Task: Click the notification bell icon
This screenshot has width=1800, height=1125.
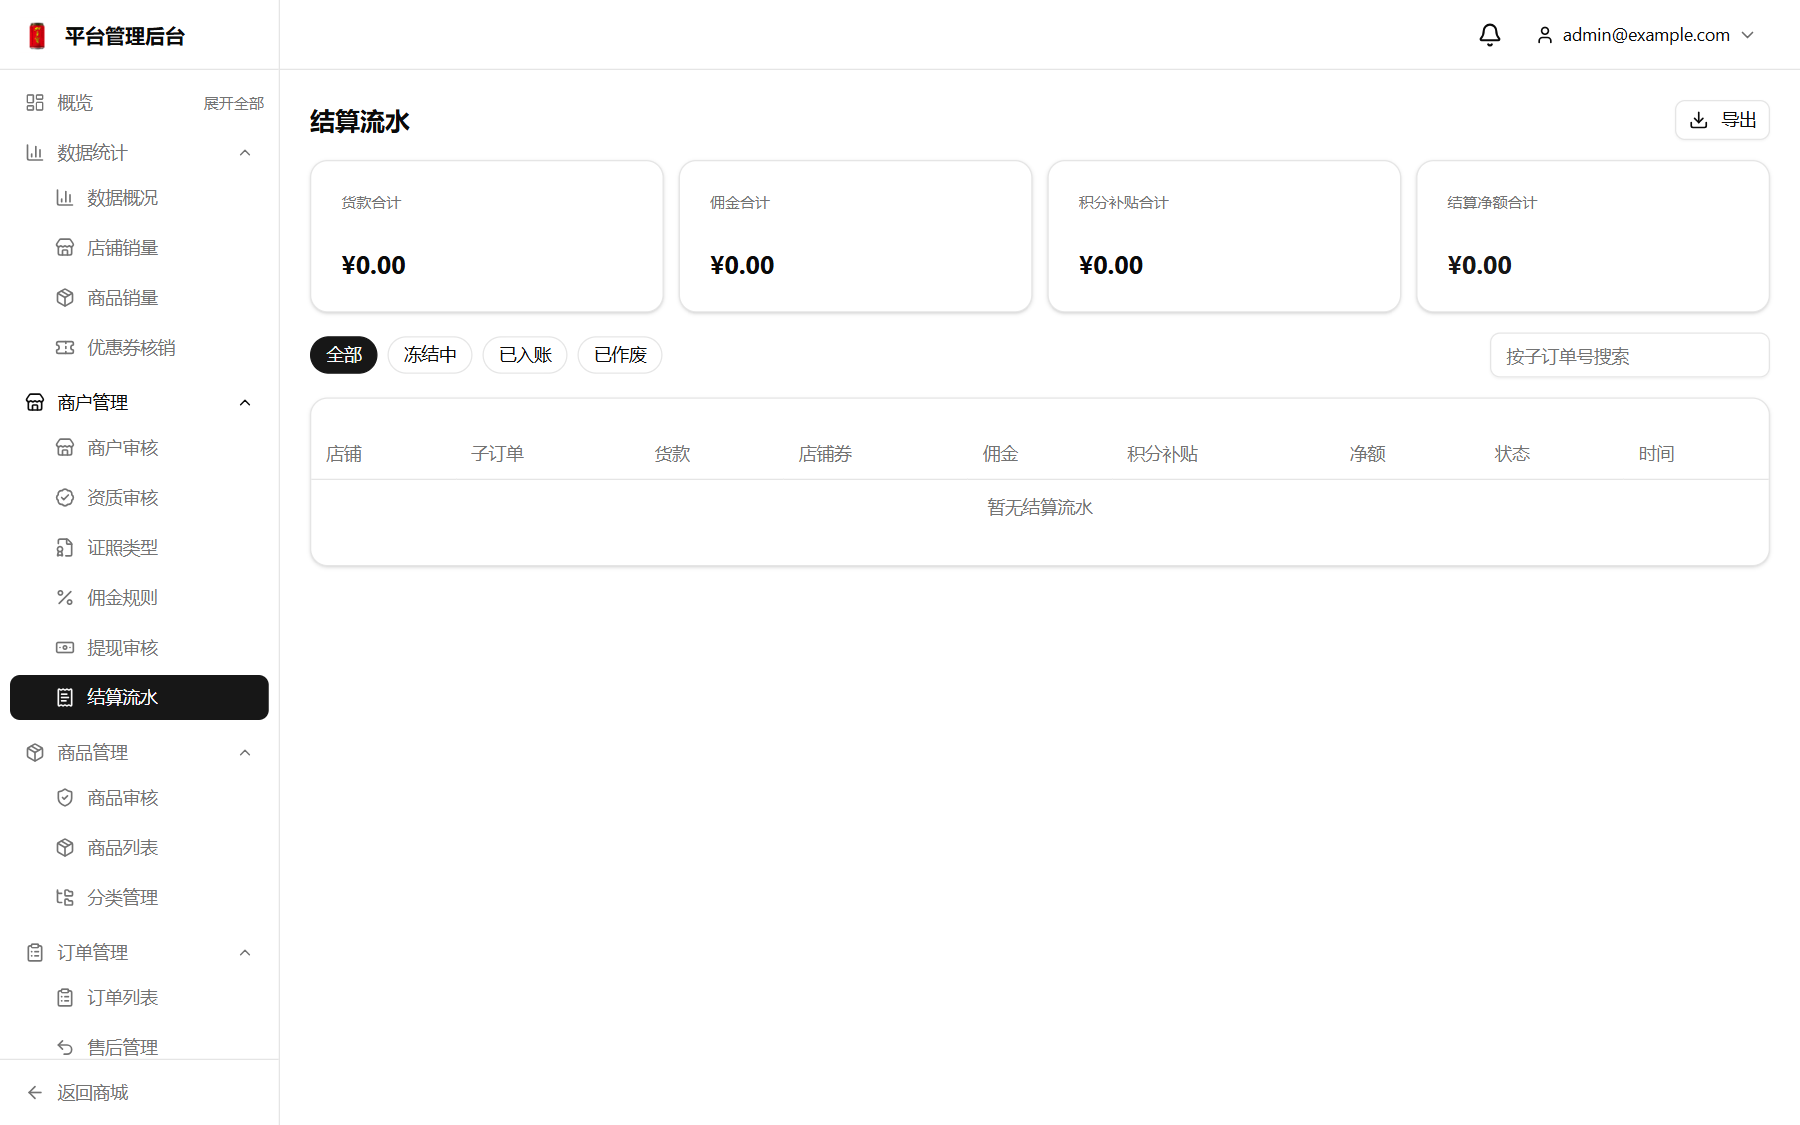Action: [1490, 35]
